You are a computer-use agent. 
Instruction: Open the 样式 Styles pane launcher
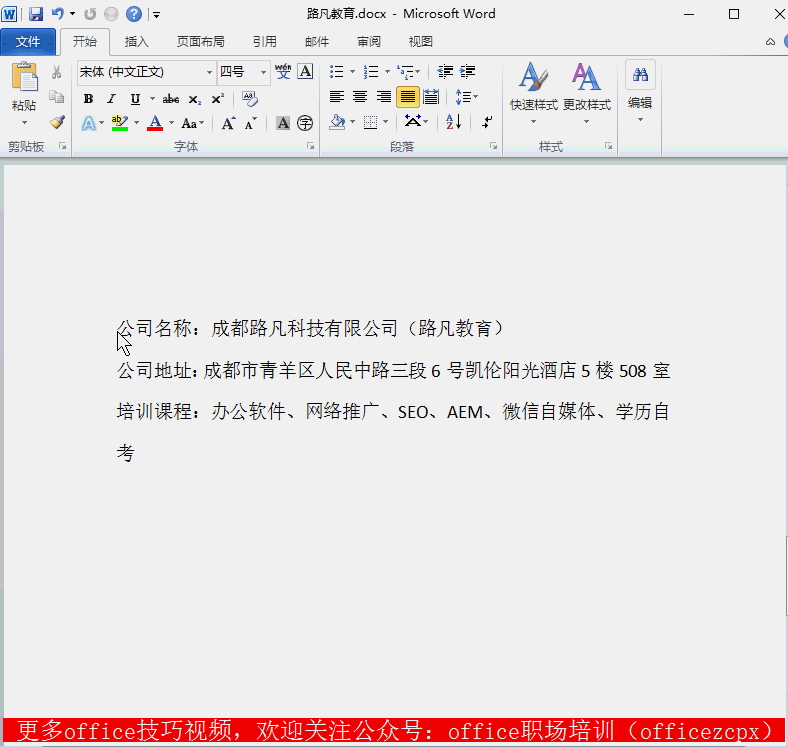[609, 146]
